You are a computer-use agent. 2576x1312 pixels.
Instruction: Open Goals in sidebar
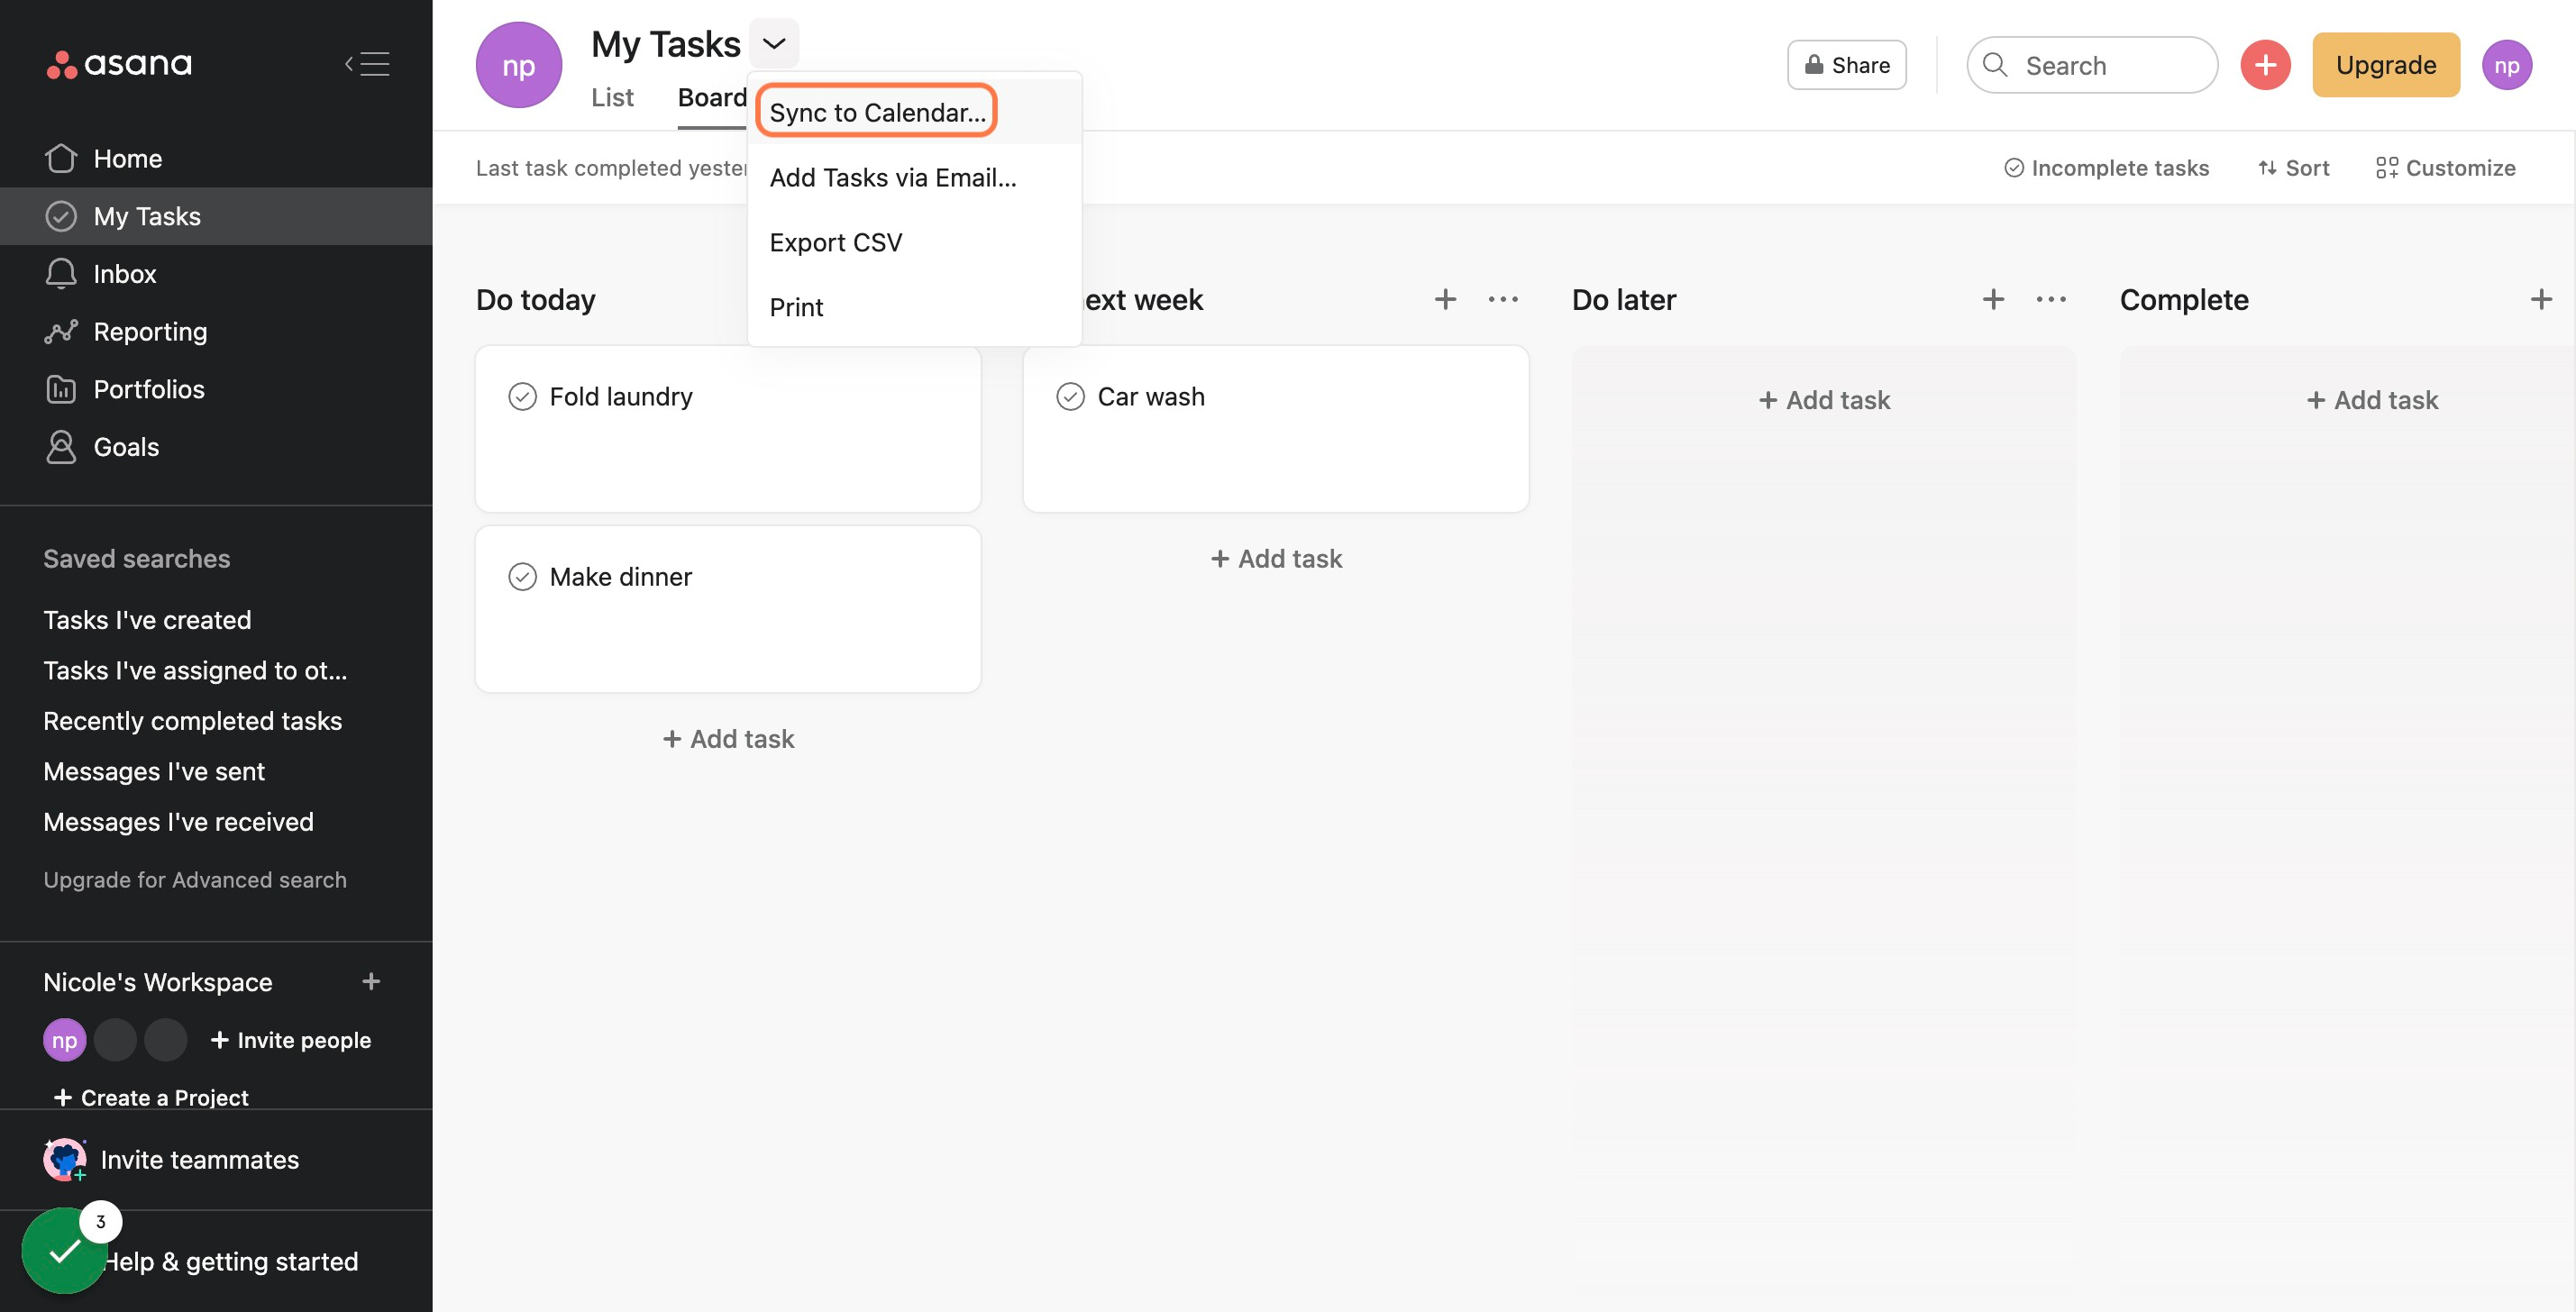216,446
